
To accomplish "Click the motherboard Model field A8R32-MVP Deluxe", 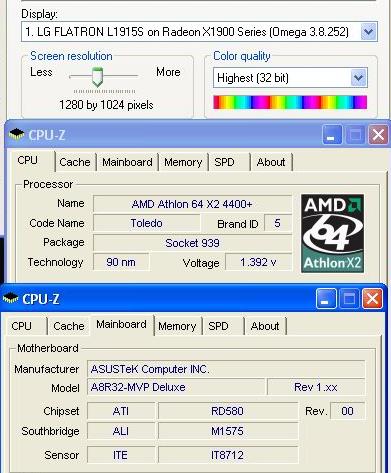I will 176,387.
